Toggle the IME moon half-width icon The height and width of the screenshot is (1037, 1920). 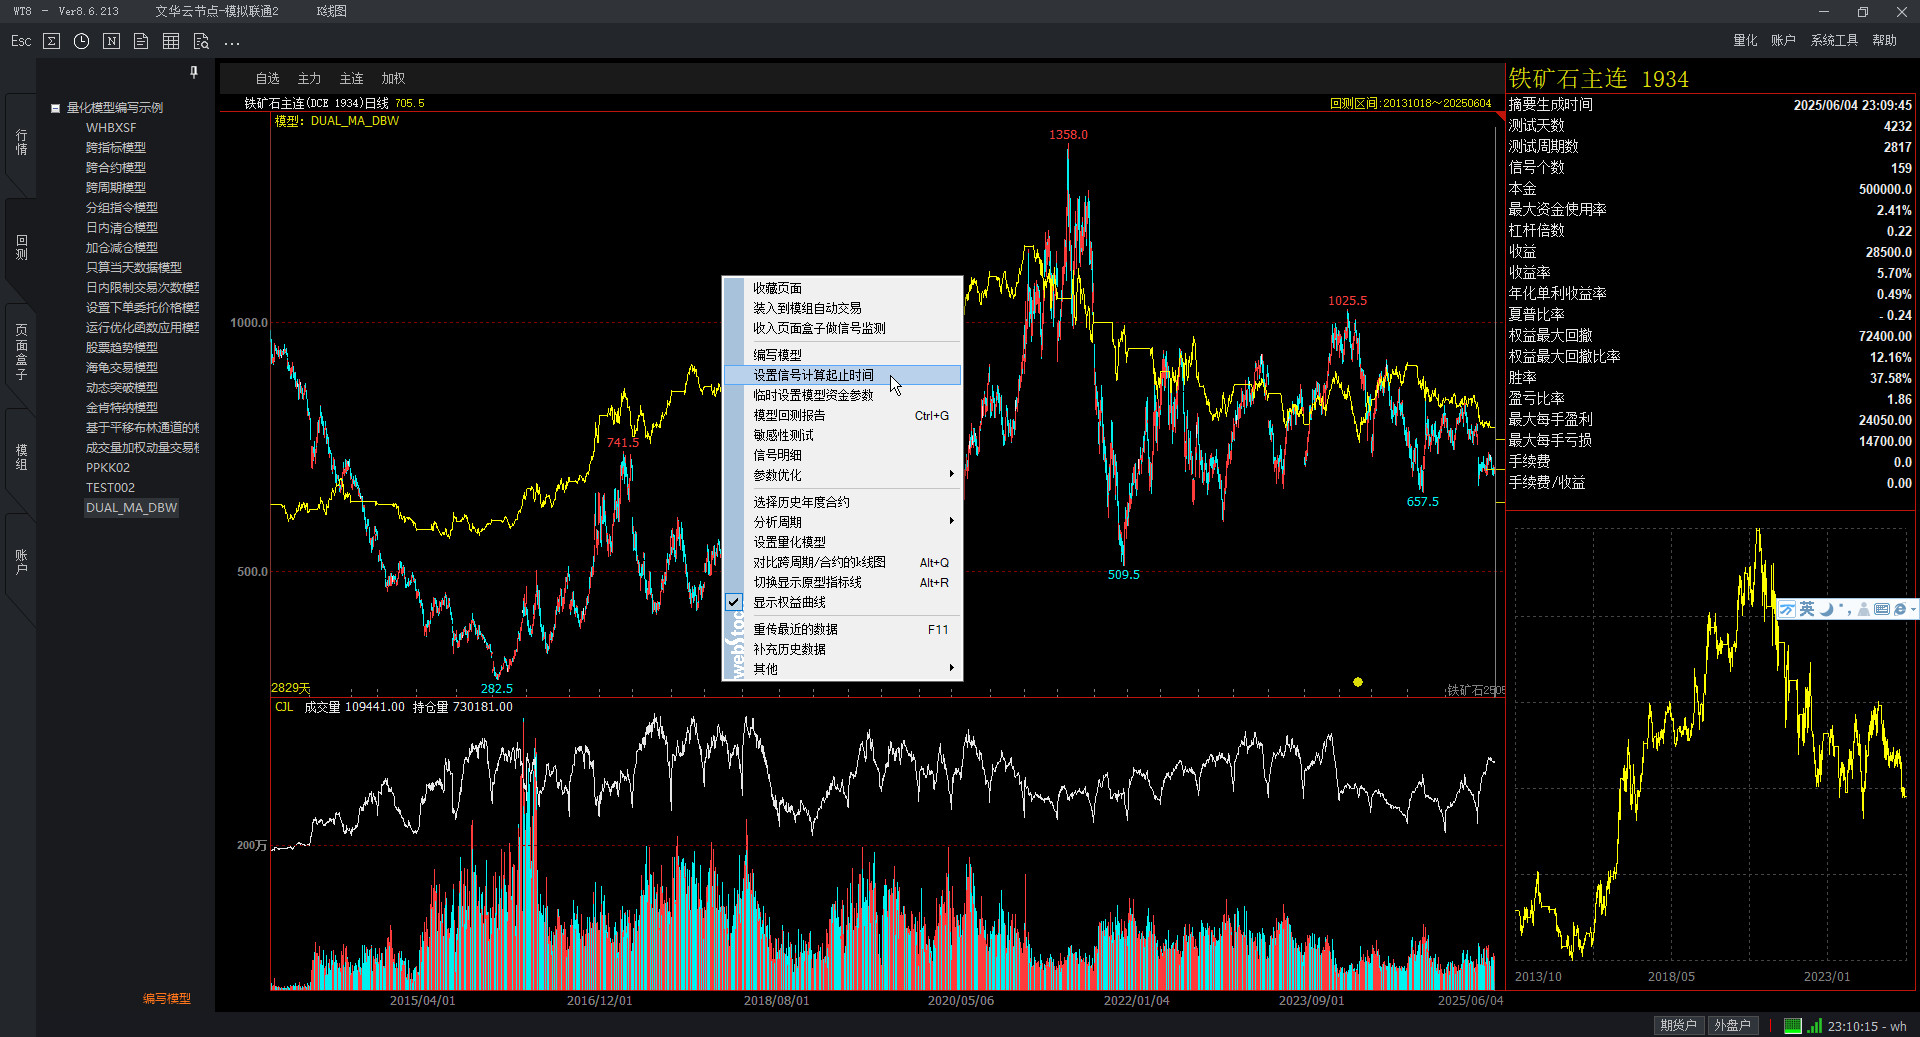[x=1826, y=609]
